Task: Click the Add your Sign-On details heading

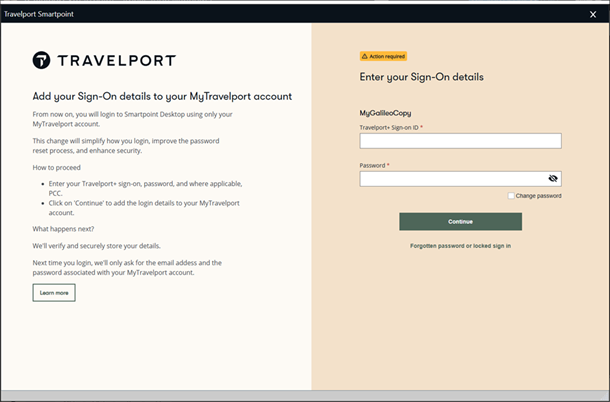Action: (162, 97)
